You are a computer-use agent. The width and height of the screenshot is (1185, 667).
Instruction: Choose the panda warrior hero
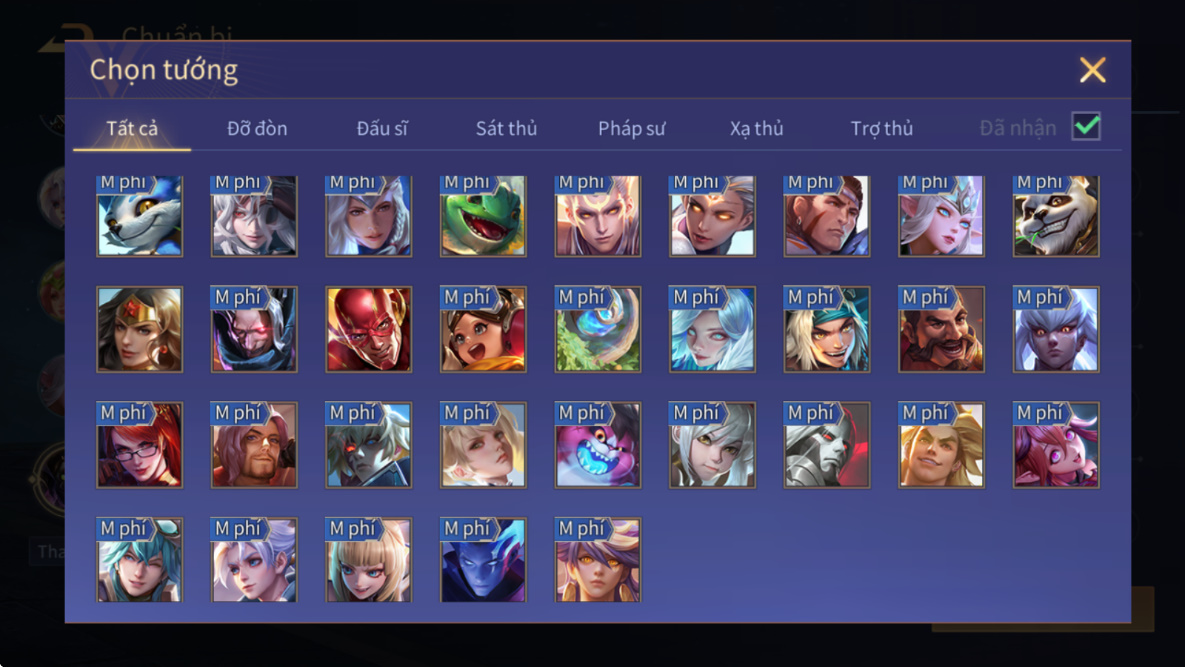click(x=1056, y=216)
